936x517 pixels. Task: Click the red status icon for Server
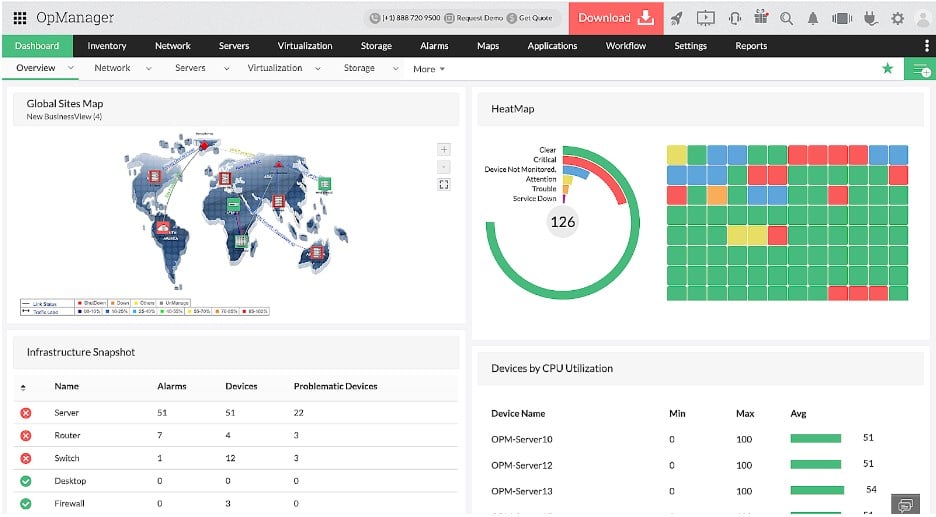point(26,413)
